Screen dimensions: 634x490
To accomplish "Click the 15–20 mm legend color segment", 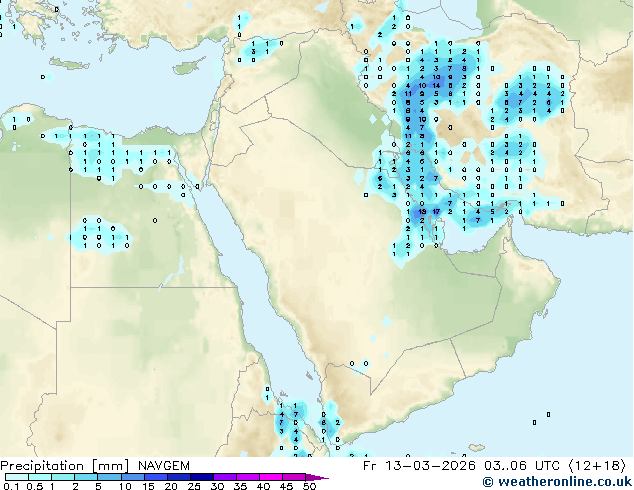I will pos(156,477).
